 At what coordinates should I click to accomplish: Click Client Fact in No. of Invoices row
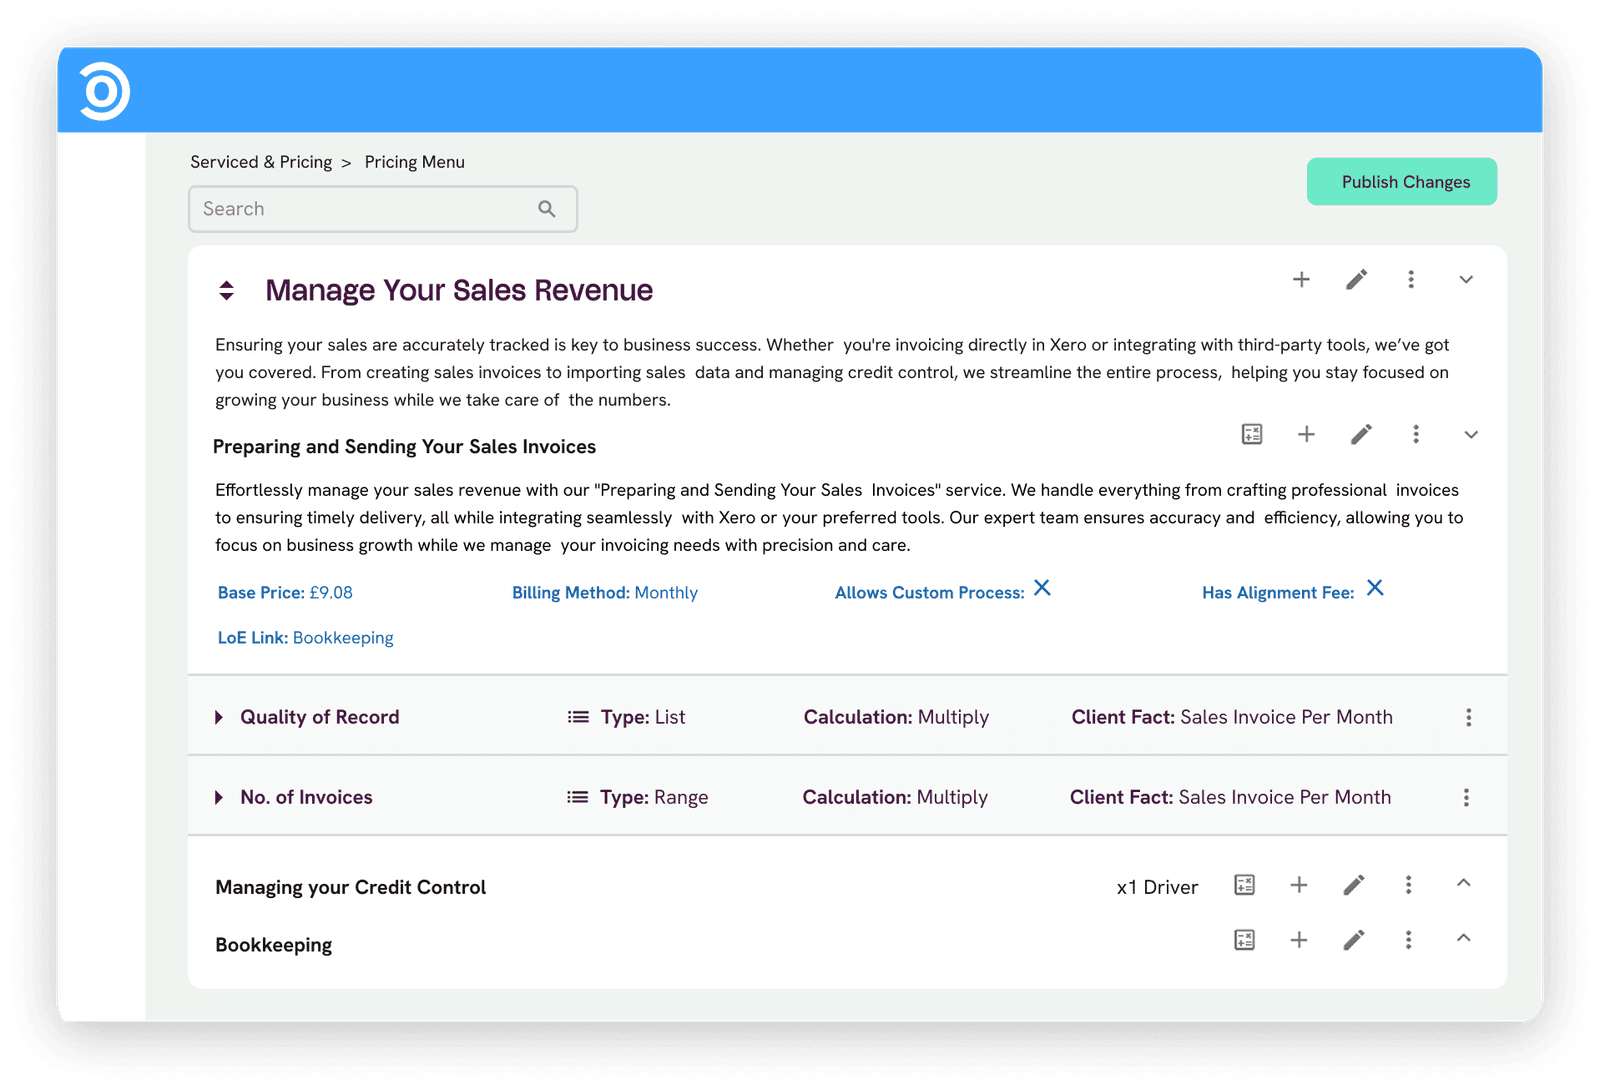pyautogui.click(x=1230, y=797)
